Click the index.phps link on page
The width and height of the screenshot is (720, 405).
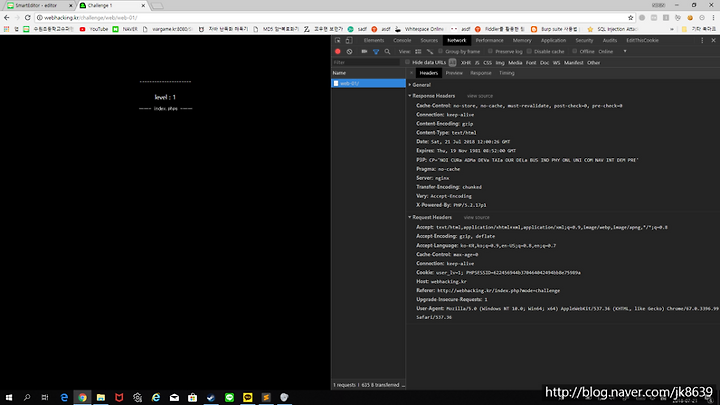[166, 109]
